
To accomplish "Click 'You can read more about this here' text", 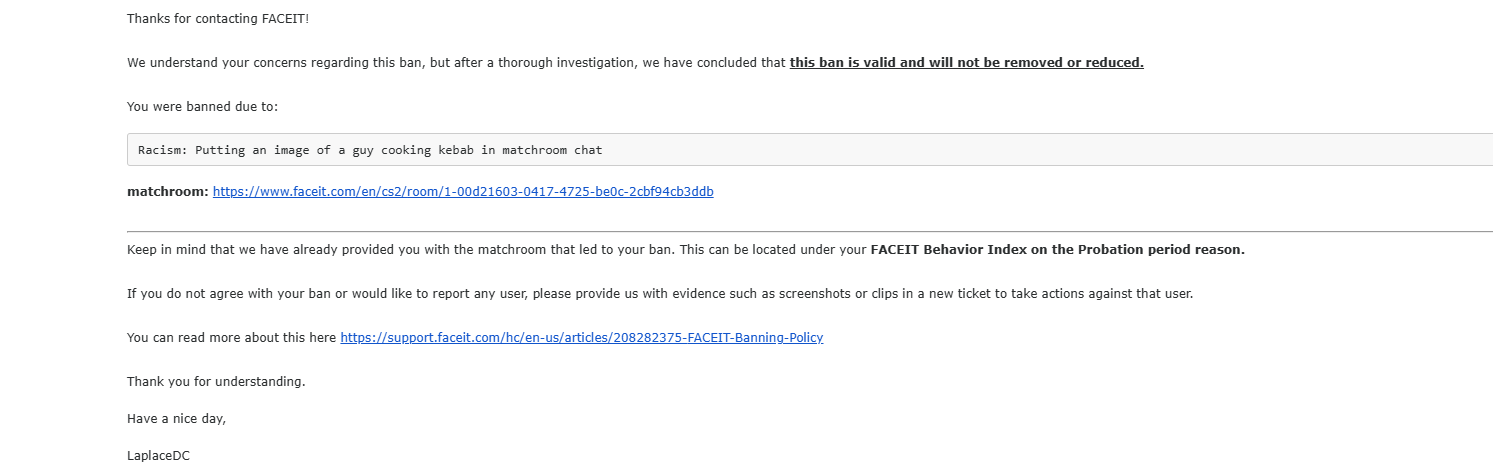I will pyautogui.click(x=231, y=337).
